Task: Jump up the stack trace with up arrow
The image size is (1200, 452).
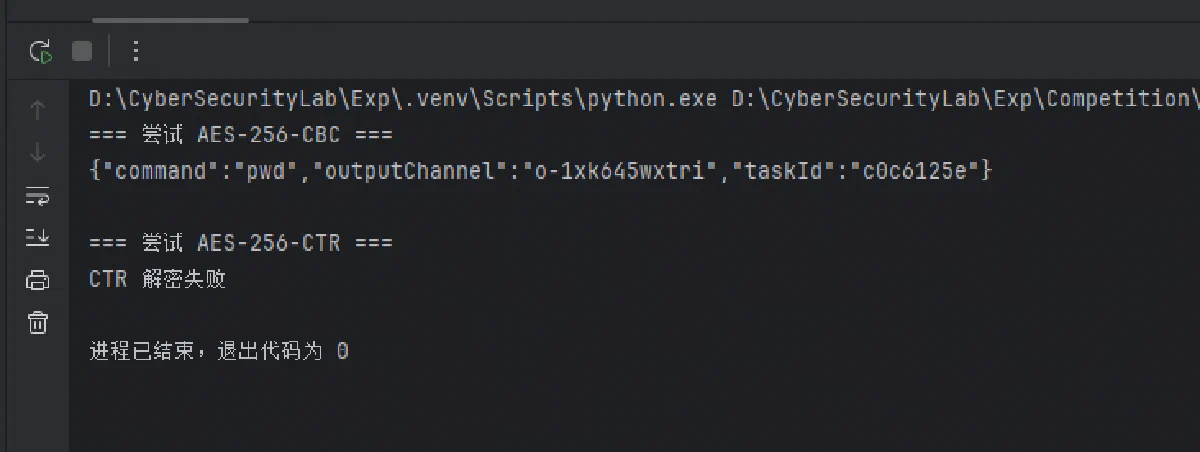Action: [x=38, y=111]
